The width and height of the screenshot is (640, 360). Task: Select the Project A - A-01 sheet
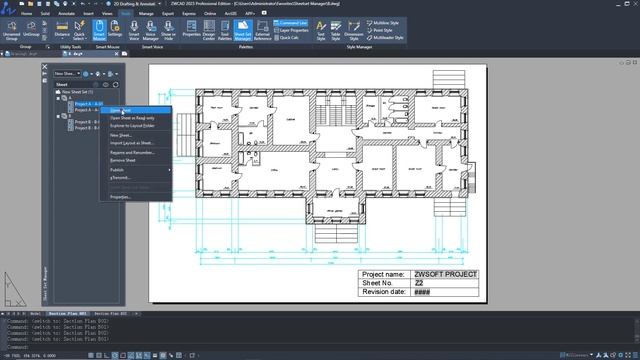pyautogui.click(x=88, y=104)
